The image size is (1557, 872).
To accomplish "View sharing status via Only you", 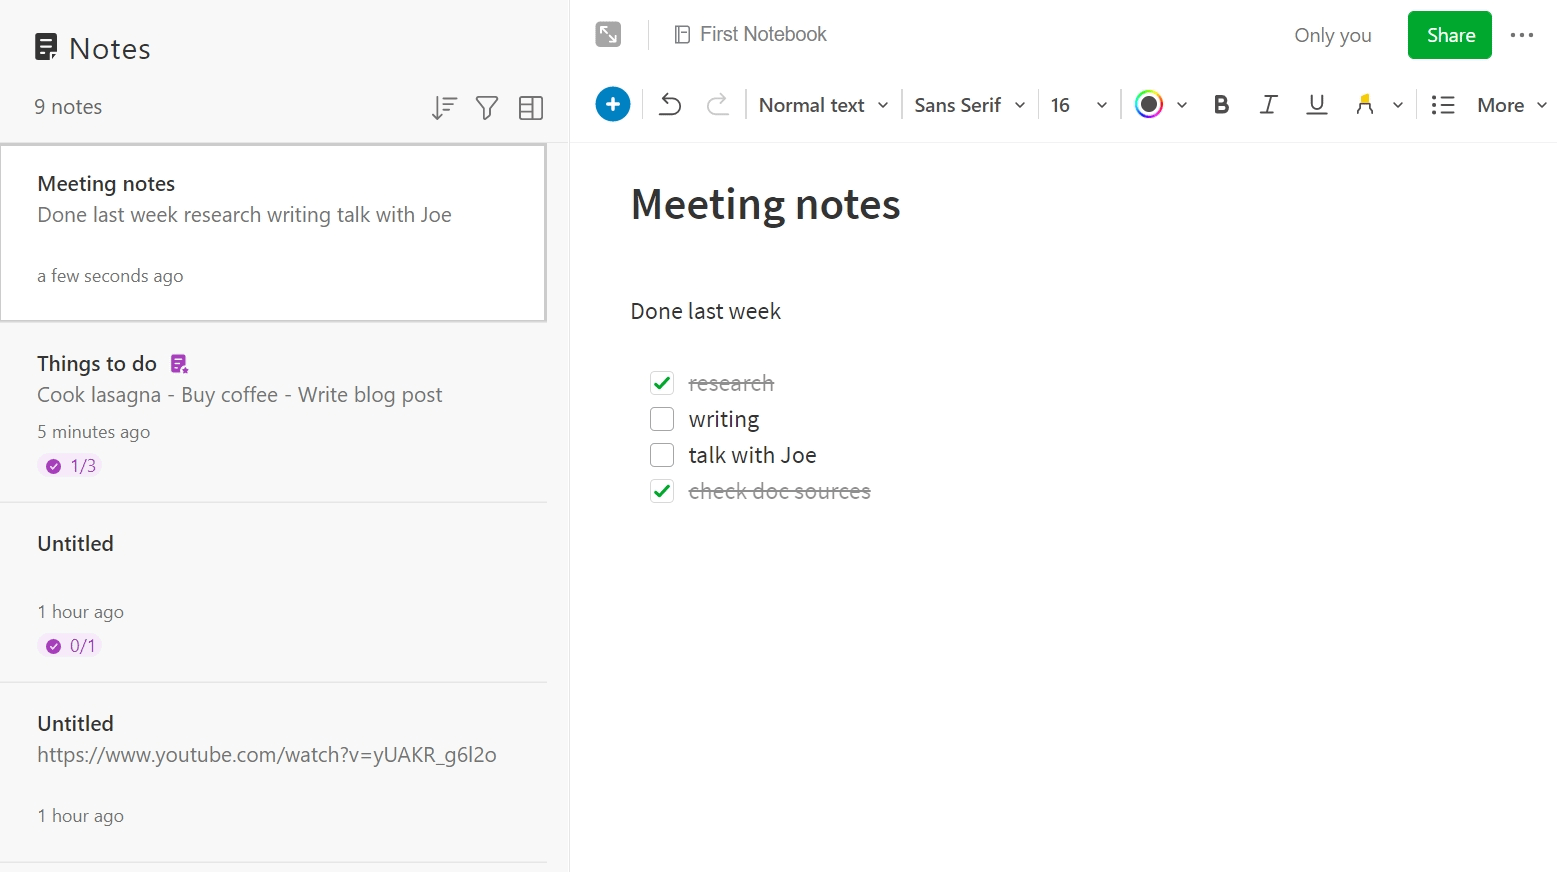I will click(1332, 35).
